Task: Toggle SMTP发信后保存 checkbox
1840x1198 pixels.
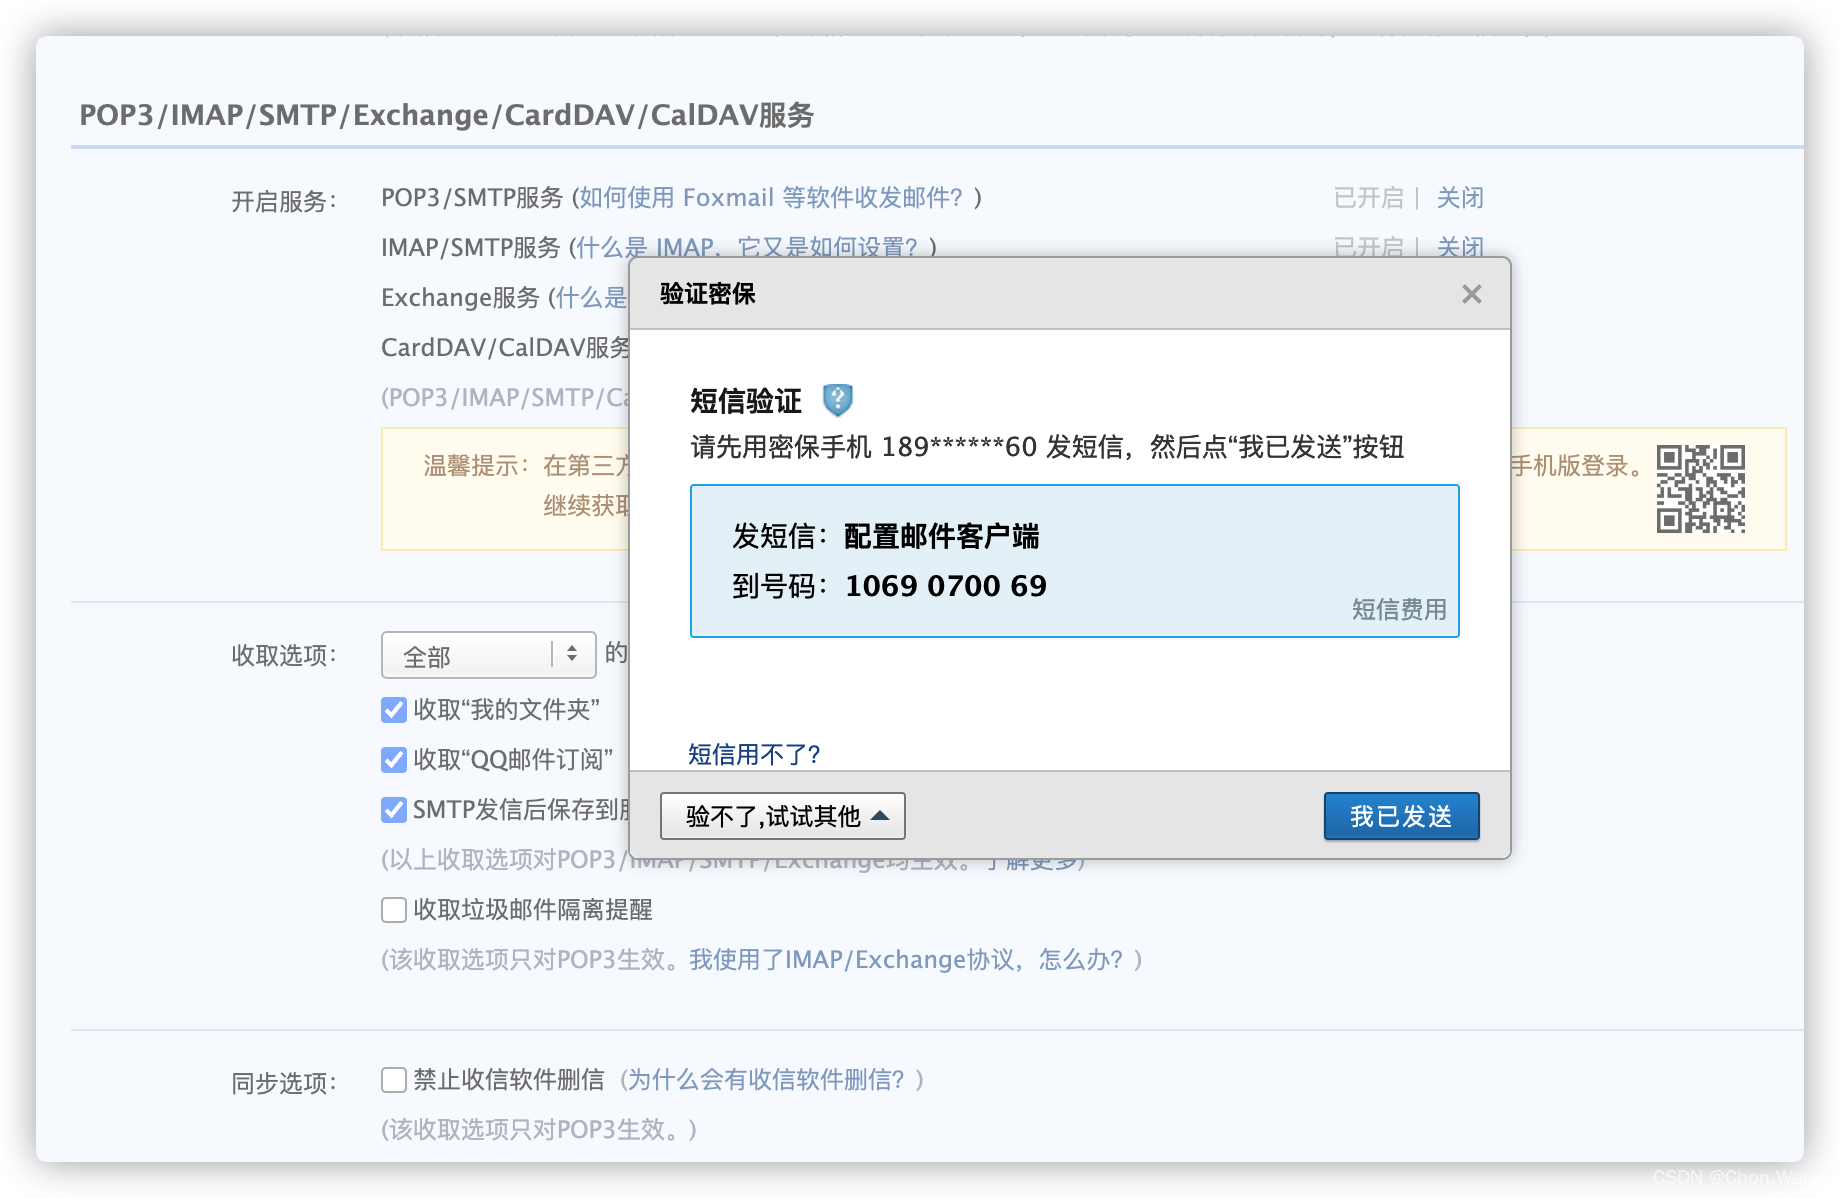Action: click(x=394, y=810)
